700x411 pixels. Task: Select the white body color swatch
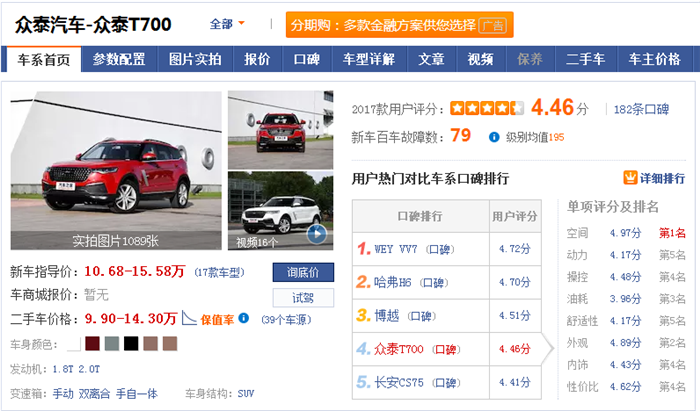coord(74,344)
